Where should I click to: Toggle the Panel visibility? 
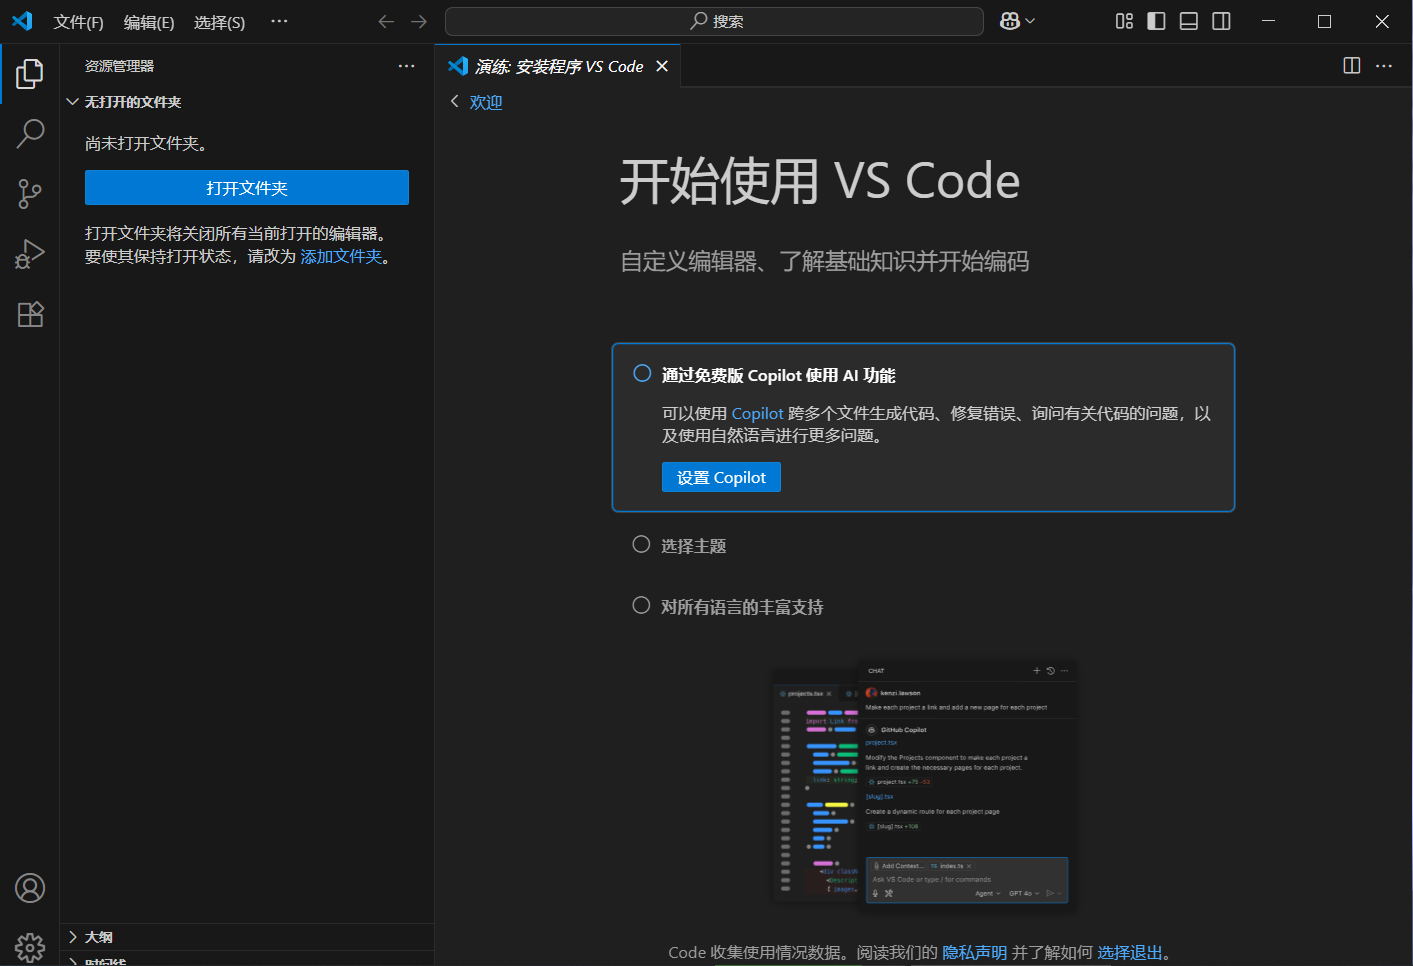pos(1188,20)
